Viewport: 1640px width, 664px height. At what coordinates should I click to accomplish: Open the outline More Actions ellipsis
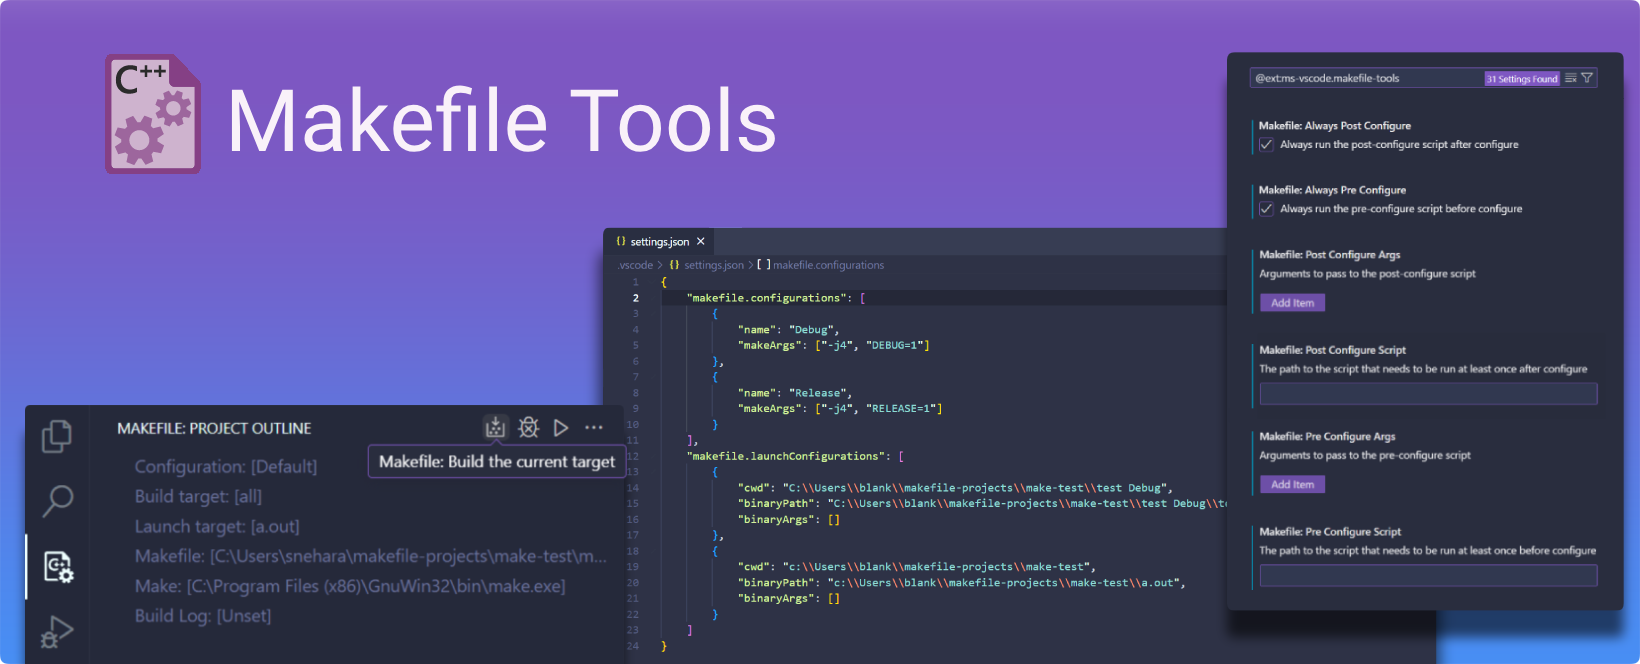pyautogui.click(x=594, y=428)
